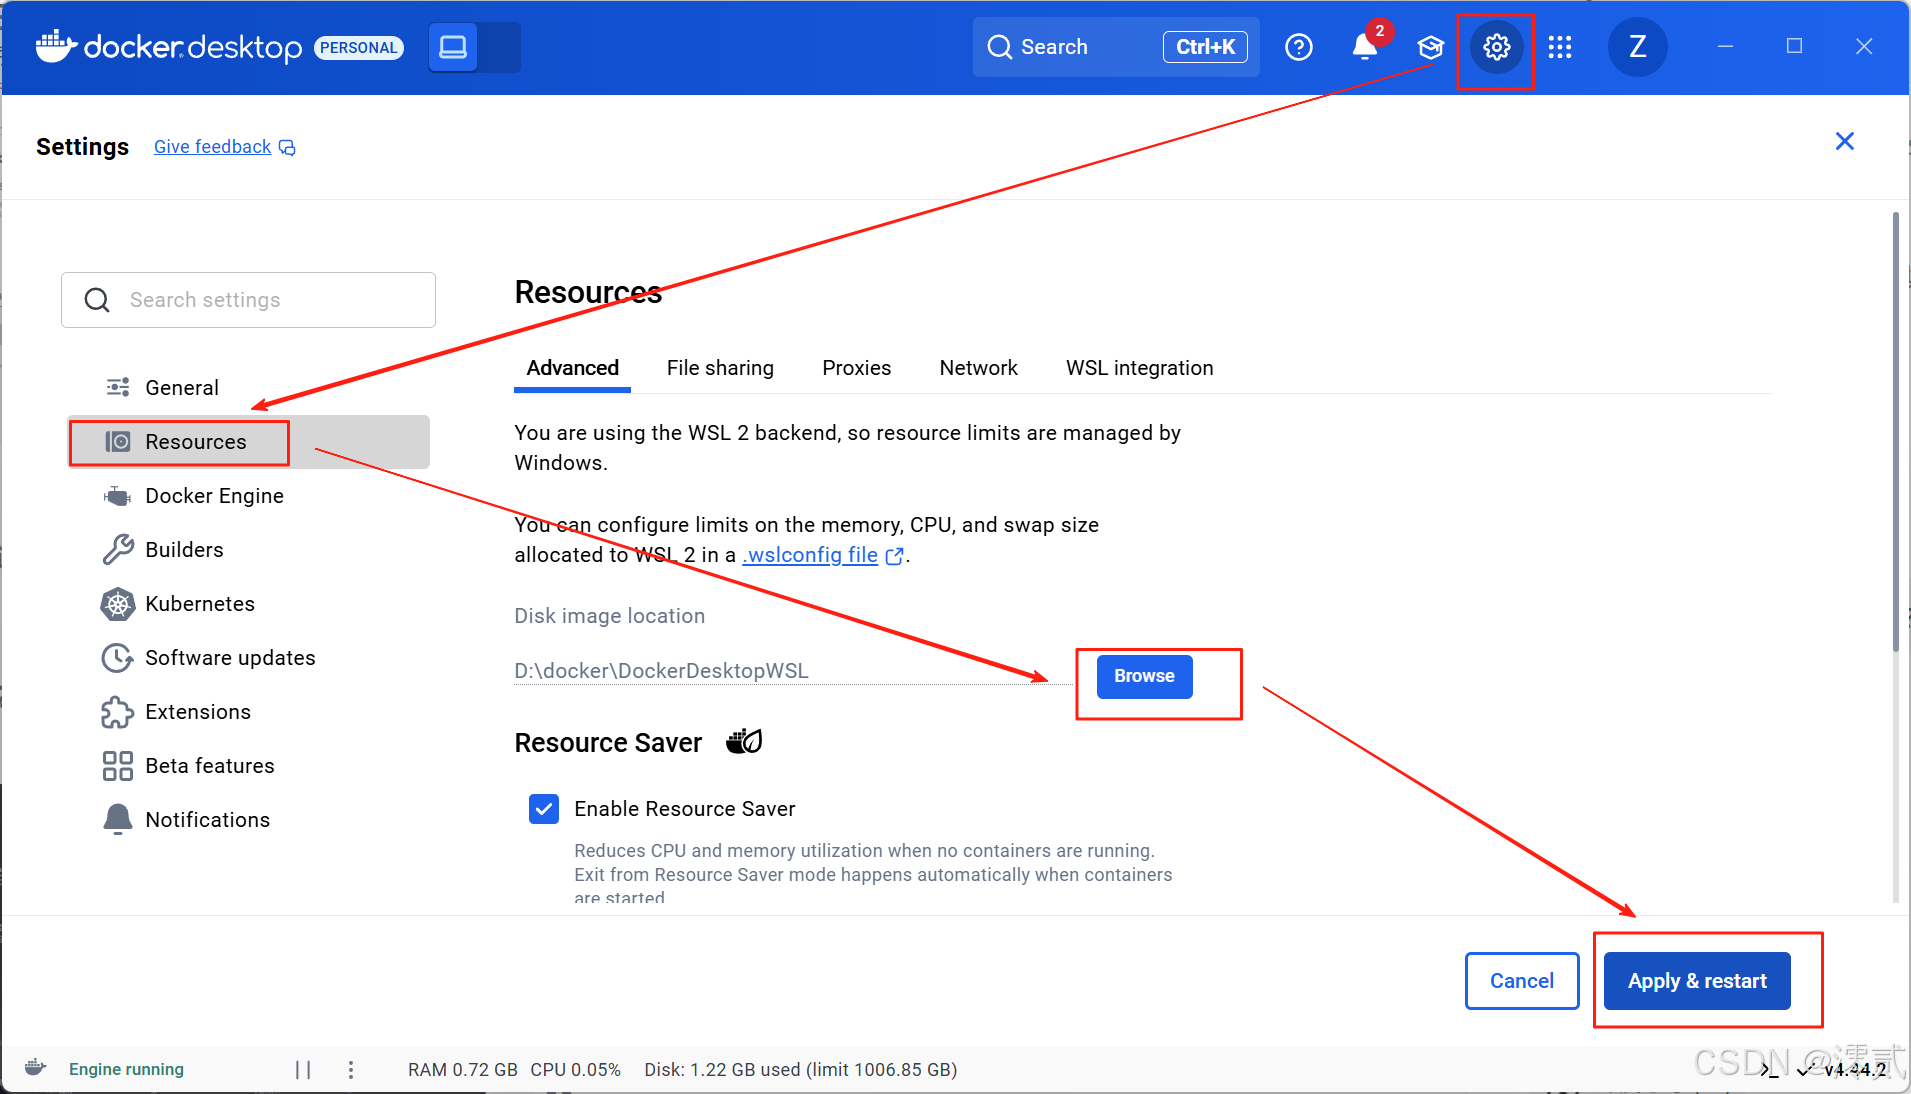Open Beta features settings
1911x1094 pixels.
coord(248,766)
